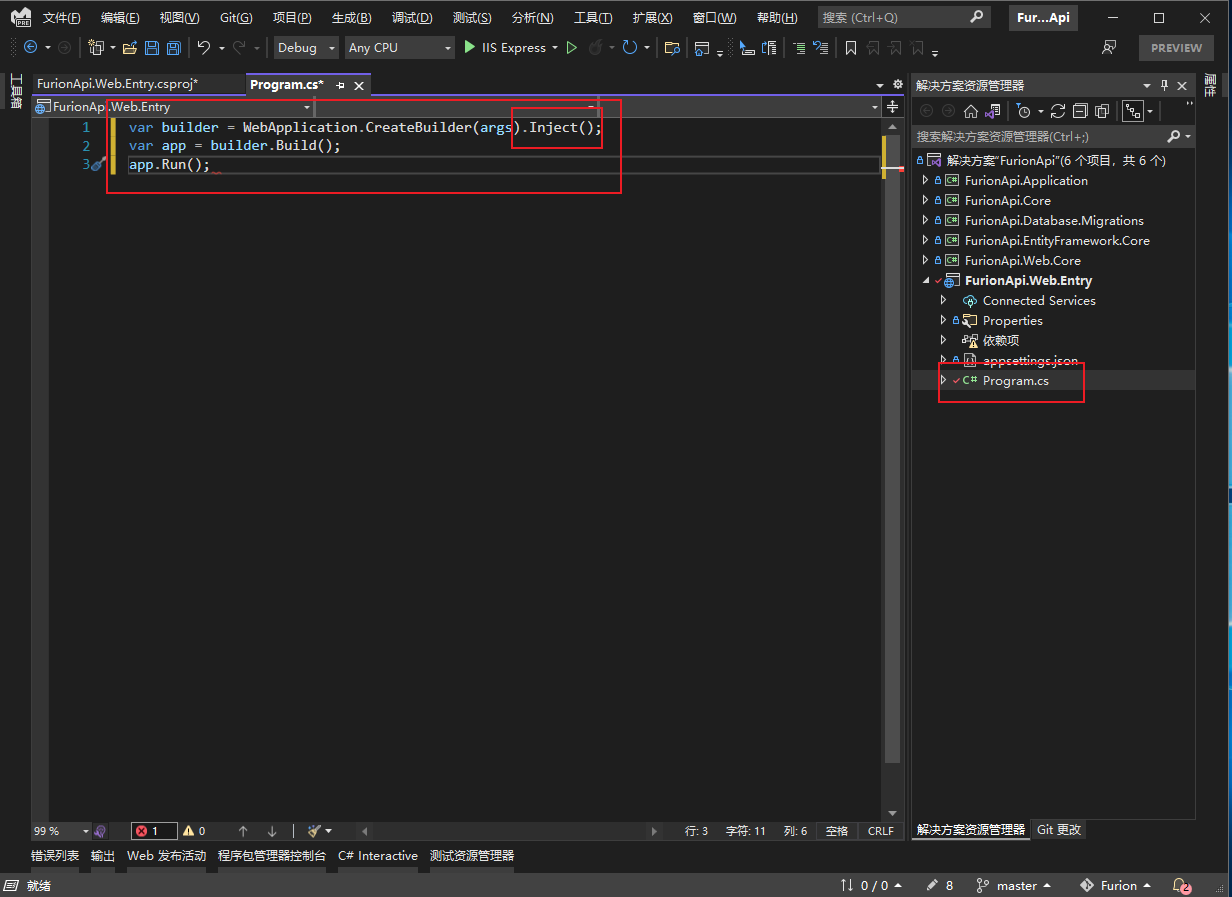The height and width of the screenshot is (897, 1232).
Task: Expand the FurionApi.Core project node
Action: [x=924, y=201]
